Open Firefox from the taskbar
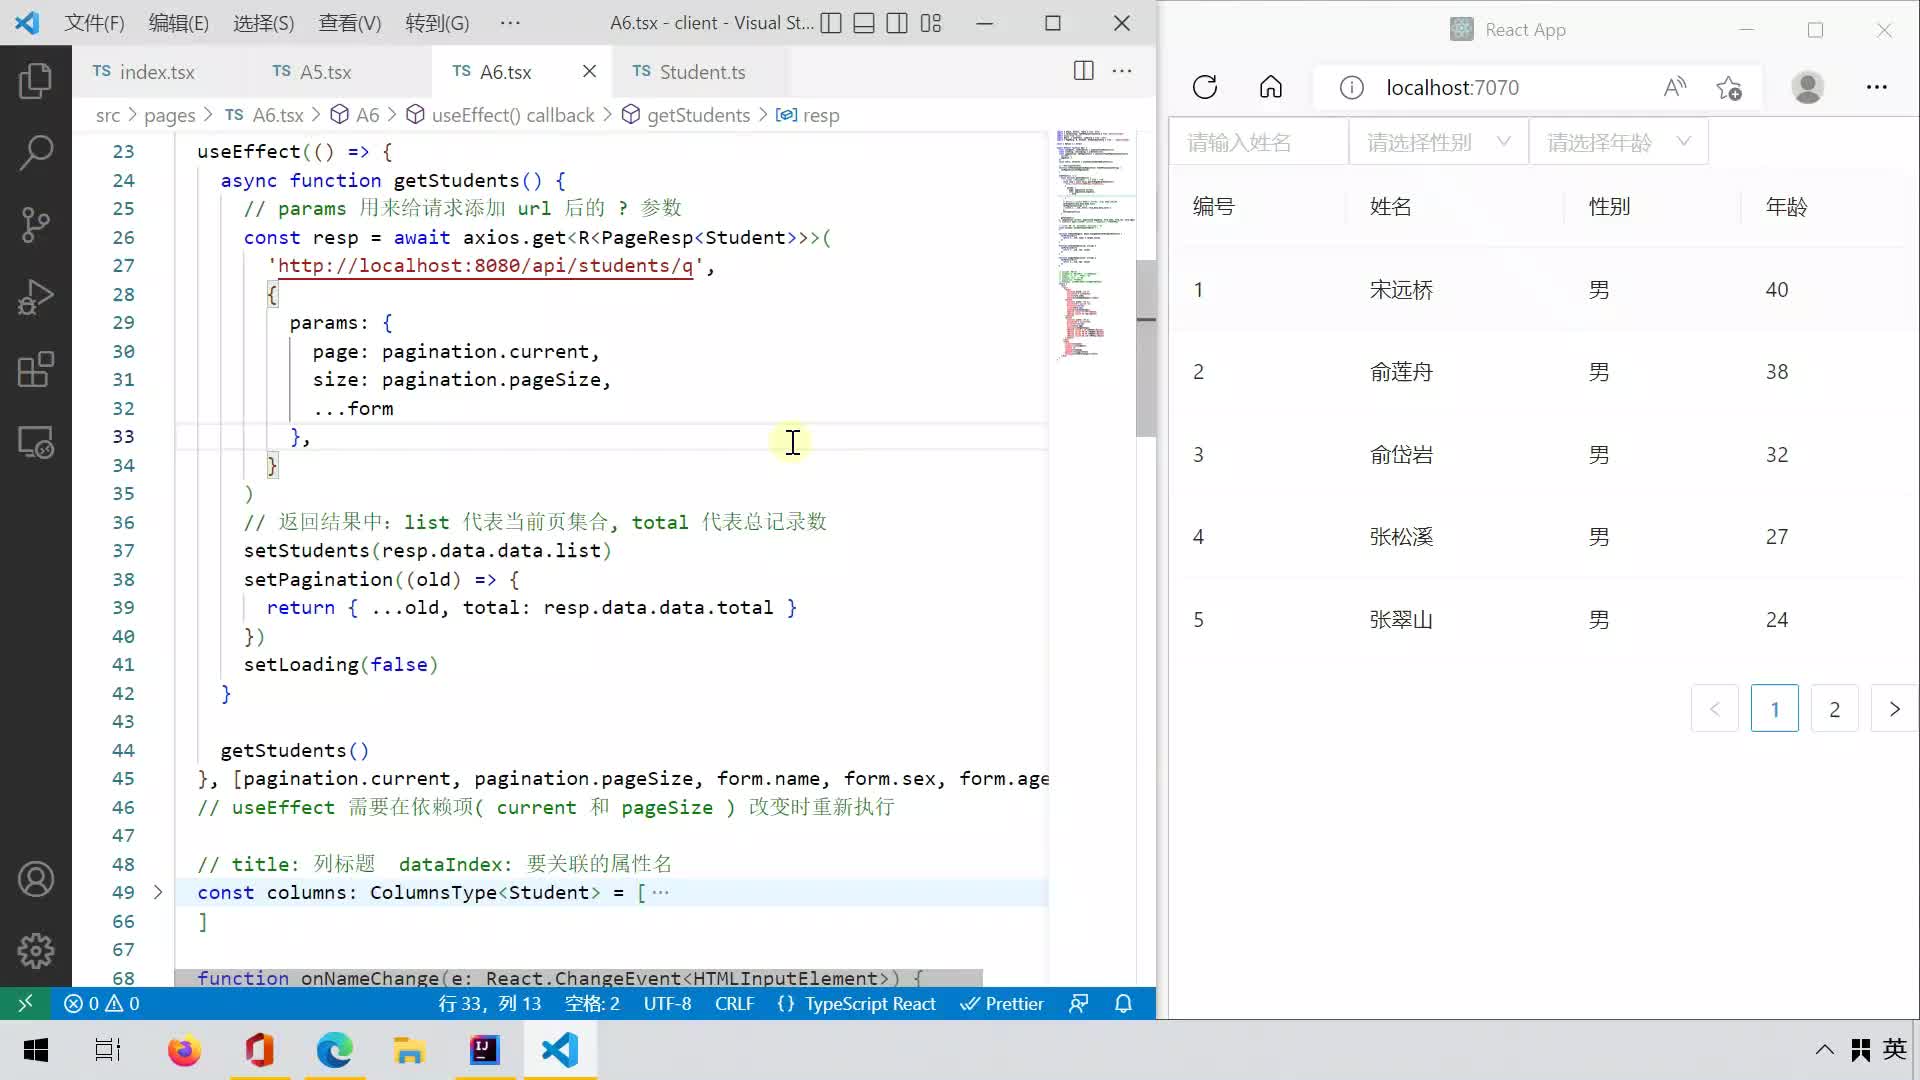Screen dimensions: 1920x1080 click(184, 1049)
